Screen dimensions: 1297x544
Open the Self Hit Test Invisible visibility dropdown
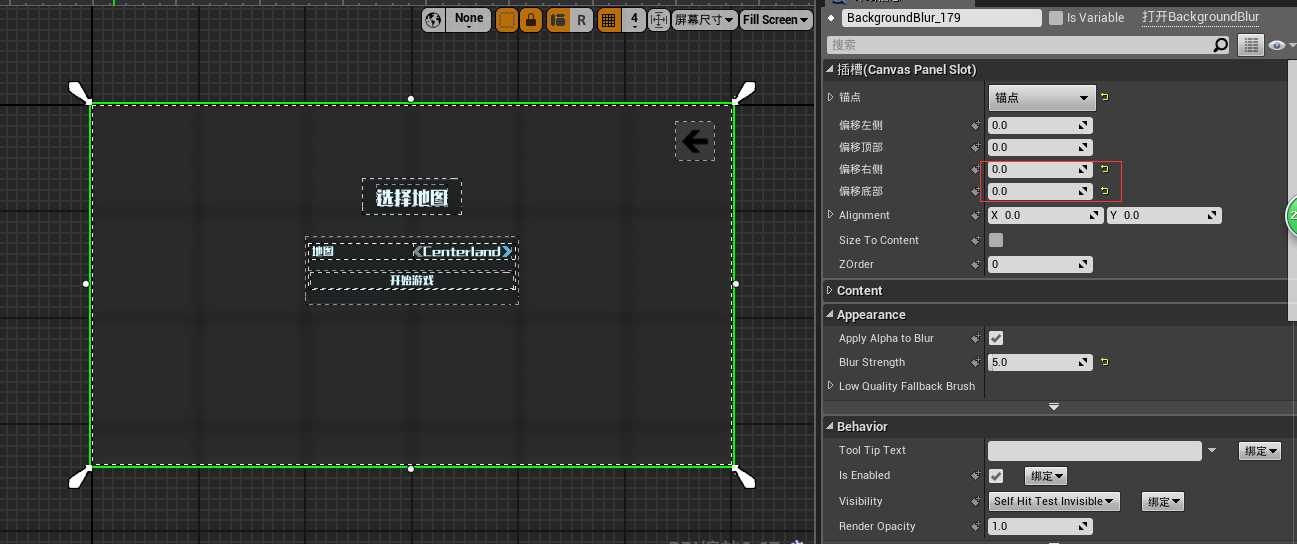pyautogui.click(x=1054, y=501)
